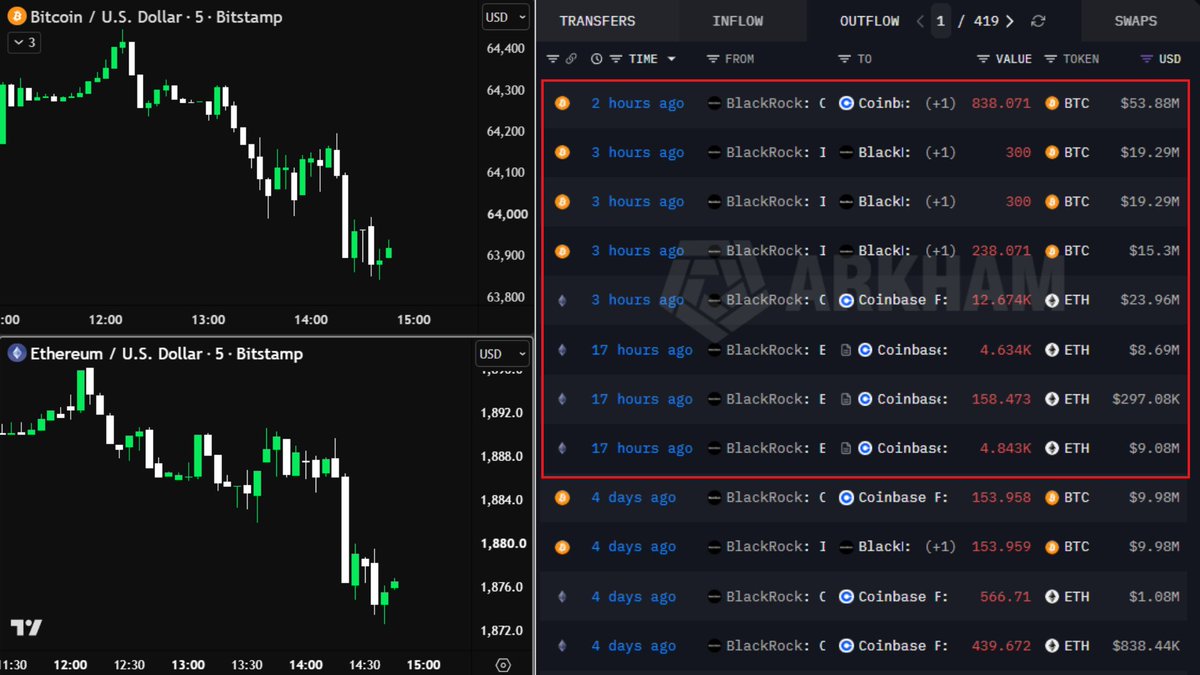1200x675 pixels.
Task: Click the BlackRock logo in the $15.3M row
Action: click(714, 251)
